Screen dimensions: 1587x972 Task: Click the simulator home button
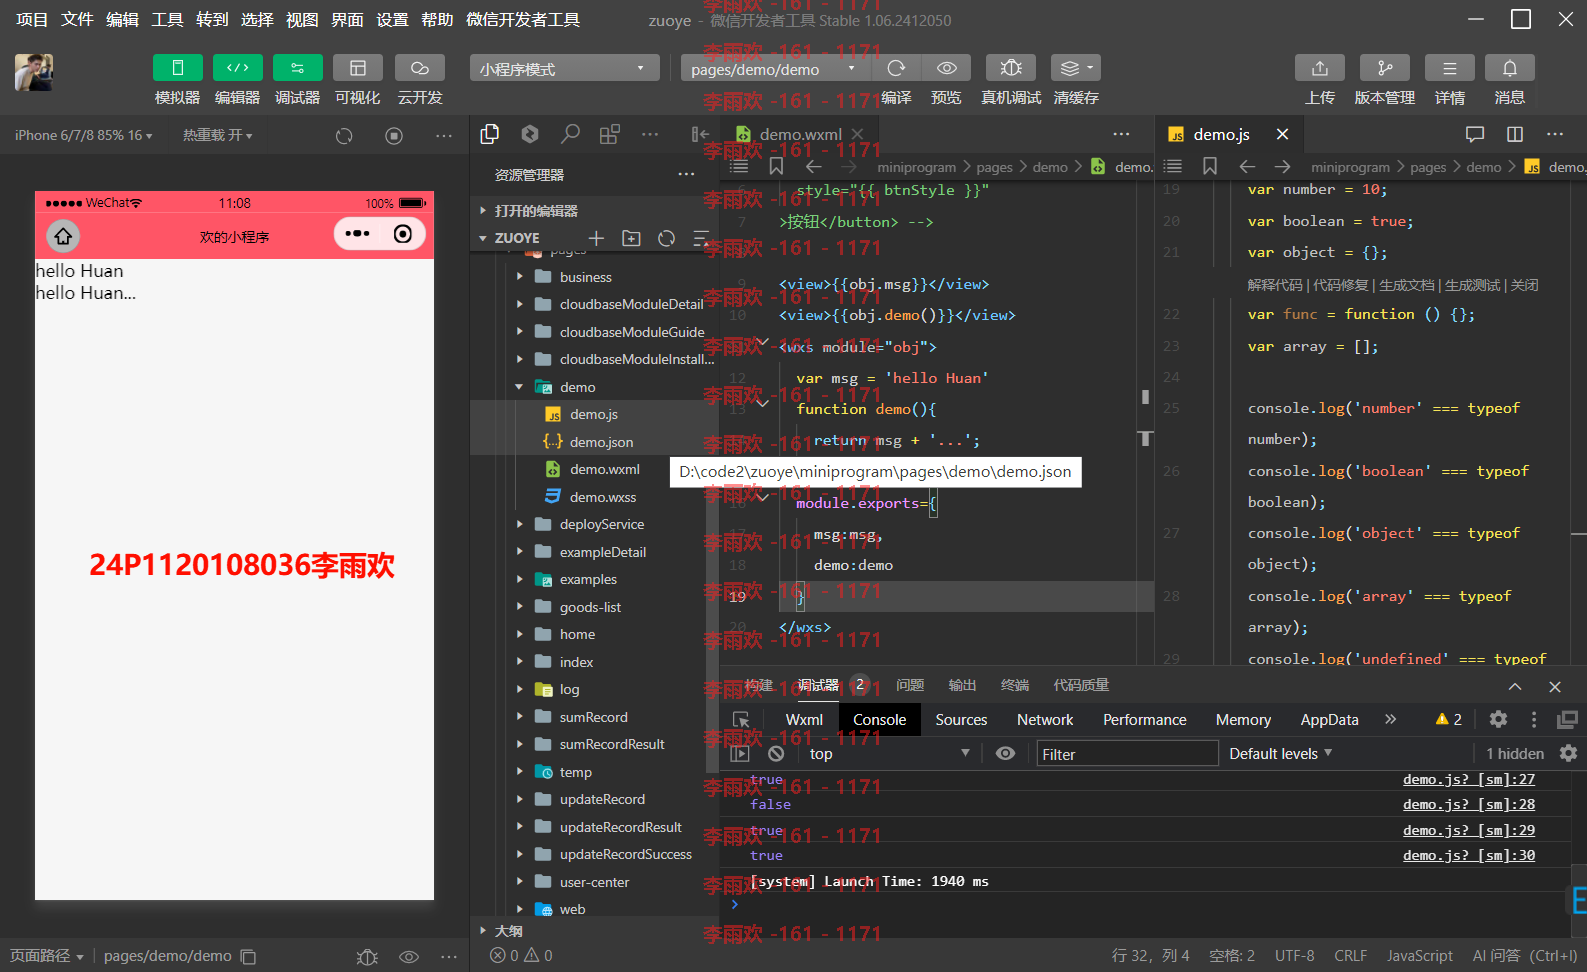(x=63, y=236)
